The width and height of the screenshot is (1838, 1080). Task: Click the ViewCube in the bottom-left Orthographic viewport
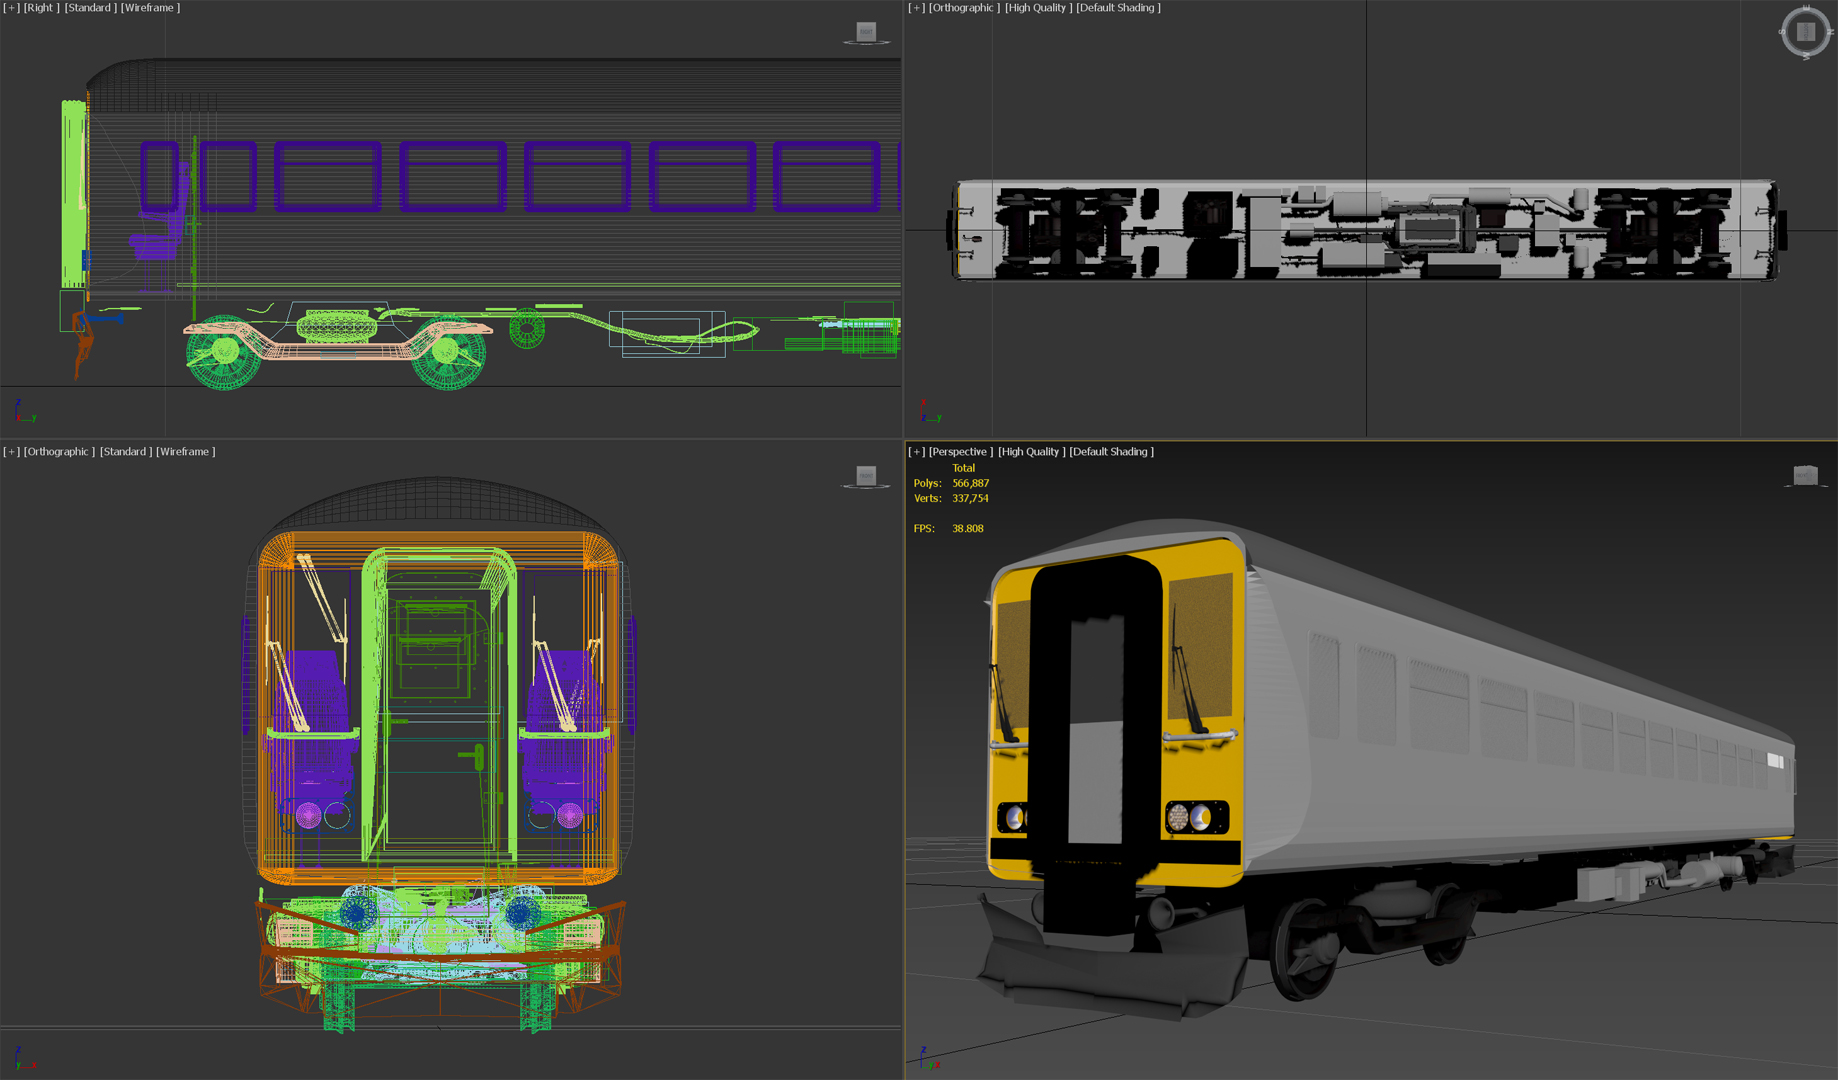(866, 477)
